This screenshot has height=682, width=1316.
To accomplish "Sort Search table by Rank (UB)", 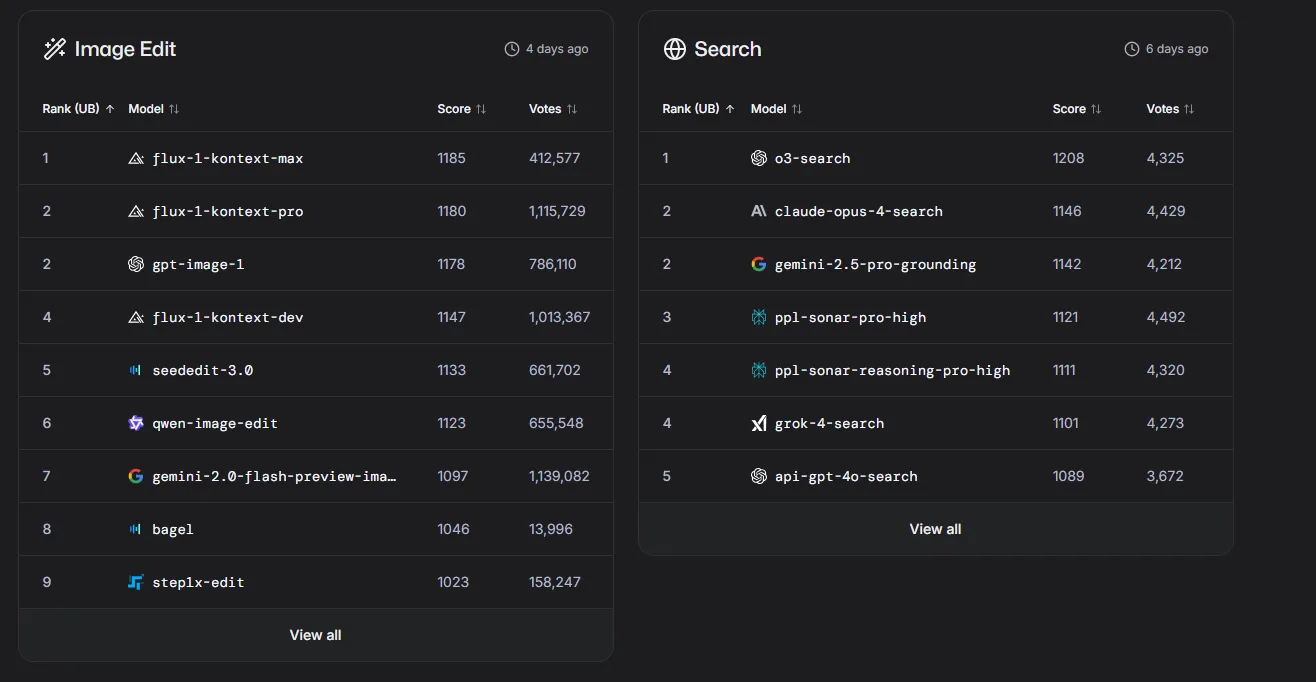I will pos(699,109).
